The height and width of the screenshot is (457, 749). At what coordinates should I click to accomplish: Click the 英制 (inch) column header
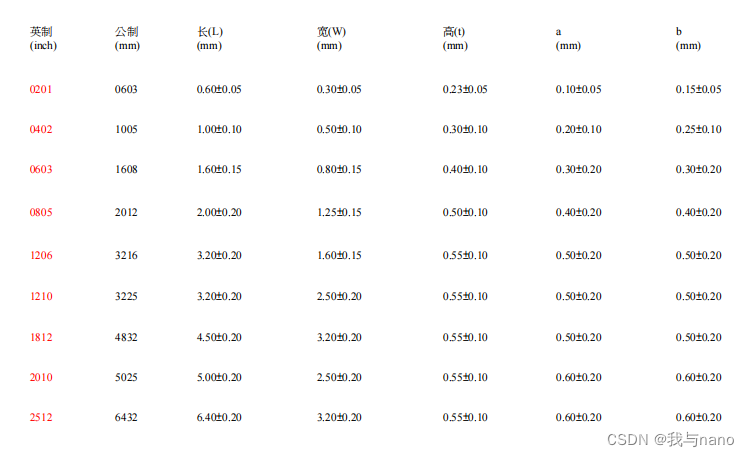click(42, 38)
